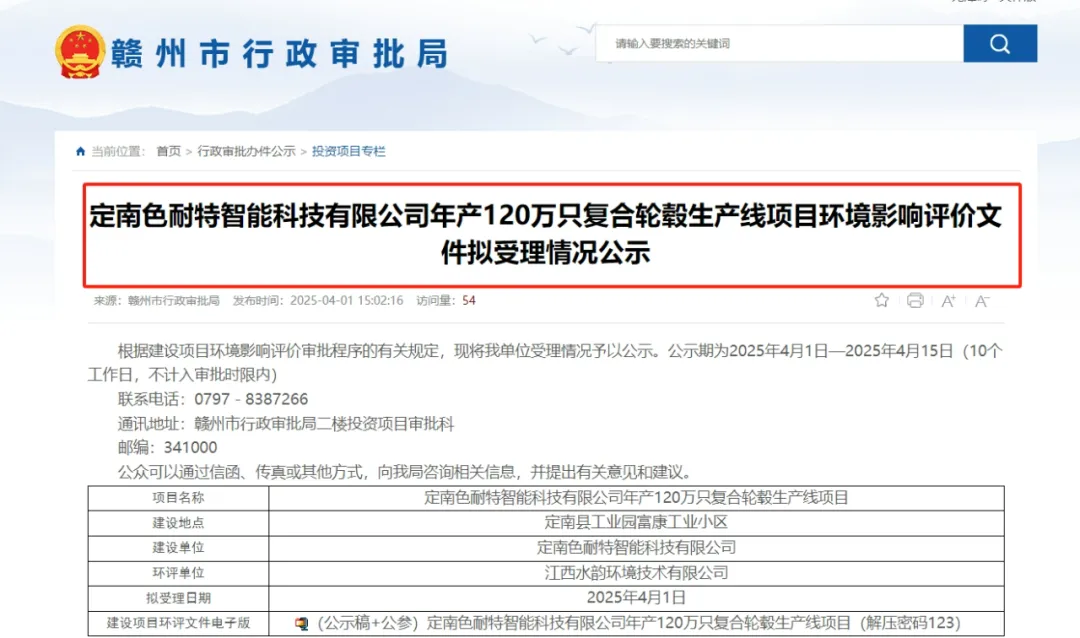The height and width of the screenshot is (638, 1080).
Task: Bookmark the article with the star icon
Action: [882, 300]
